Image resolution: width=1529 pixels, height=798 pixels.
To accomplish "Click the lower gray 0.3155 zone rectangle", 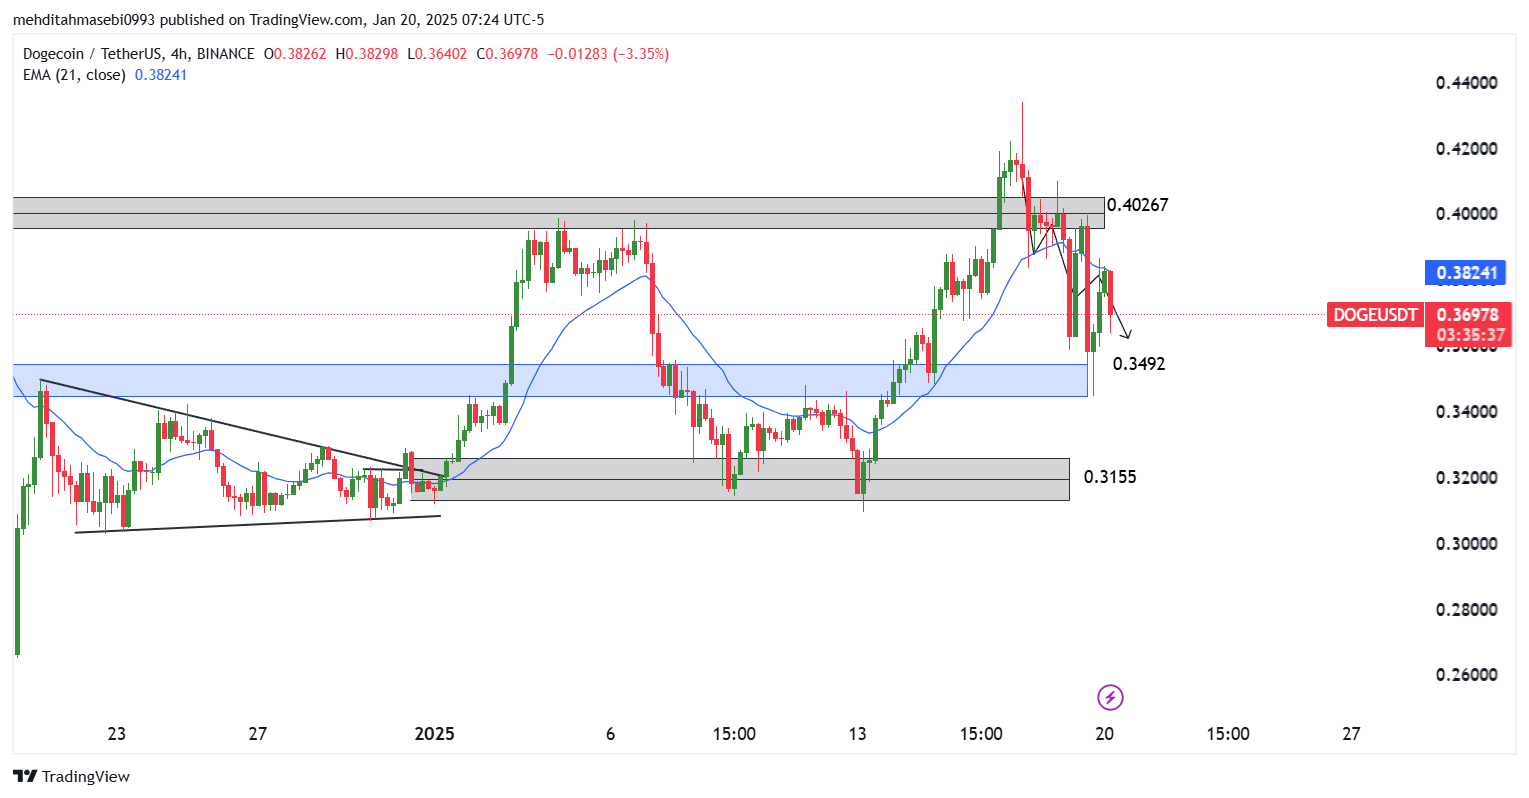I will [740, 479].
